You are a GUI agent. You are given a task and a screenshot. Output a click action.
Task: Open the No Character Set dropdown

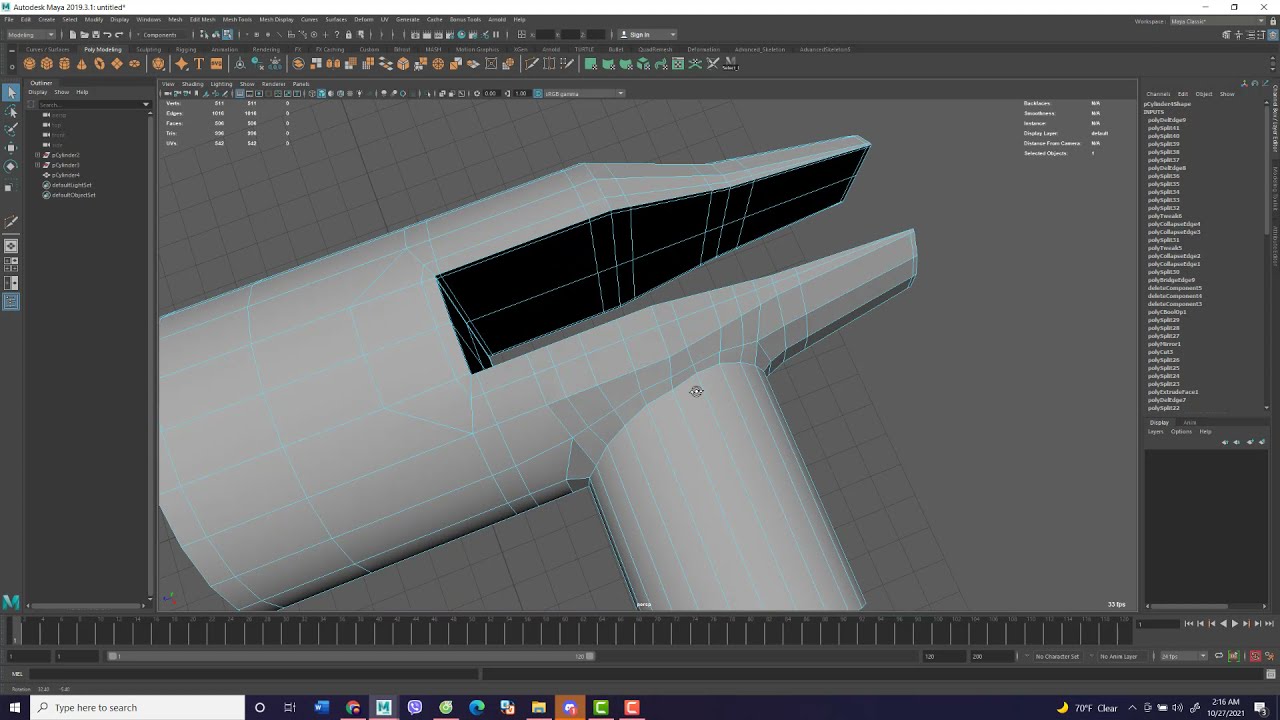(x=1056, y=656)
